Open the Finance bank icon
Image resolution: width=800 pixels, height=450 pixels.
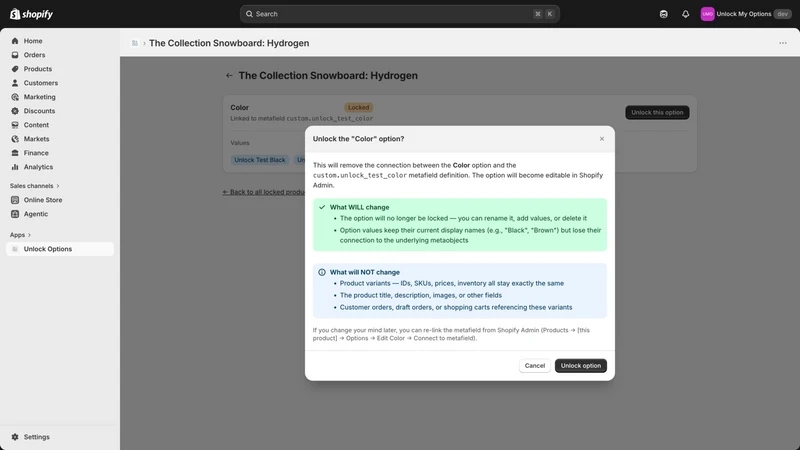click(x=15, y=153)
